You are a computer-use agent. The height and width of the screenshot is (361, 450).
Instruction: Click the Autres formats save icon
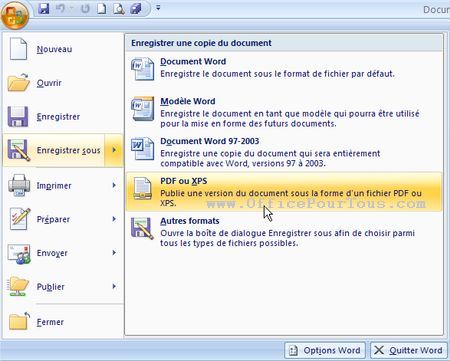click(x=142, y=228)
